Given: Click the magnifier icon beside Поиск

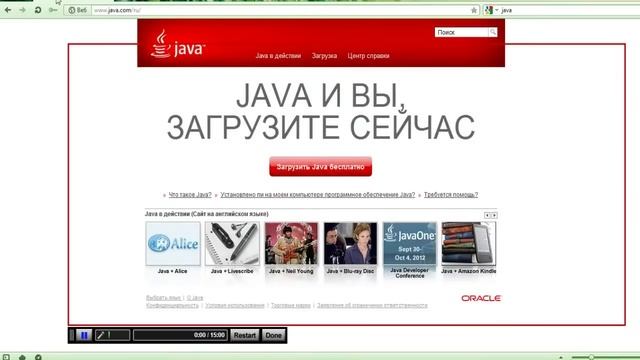Looking at the screenshot, I should click(x=493, y=32).
